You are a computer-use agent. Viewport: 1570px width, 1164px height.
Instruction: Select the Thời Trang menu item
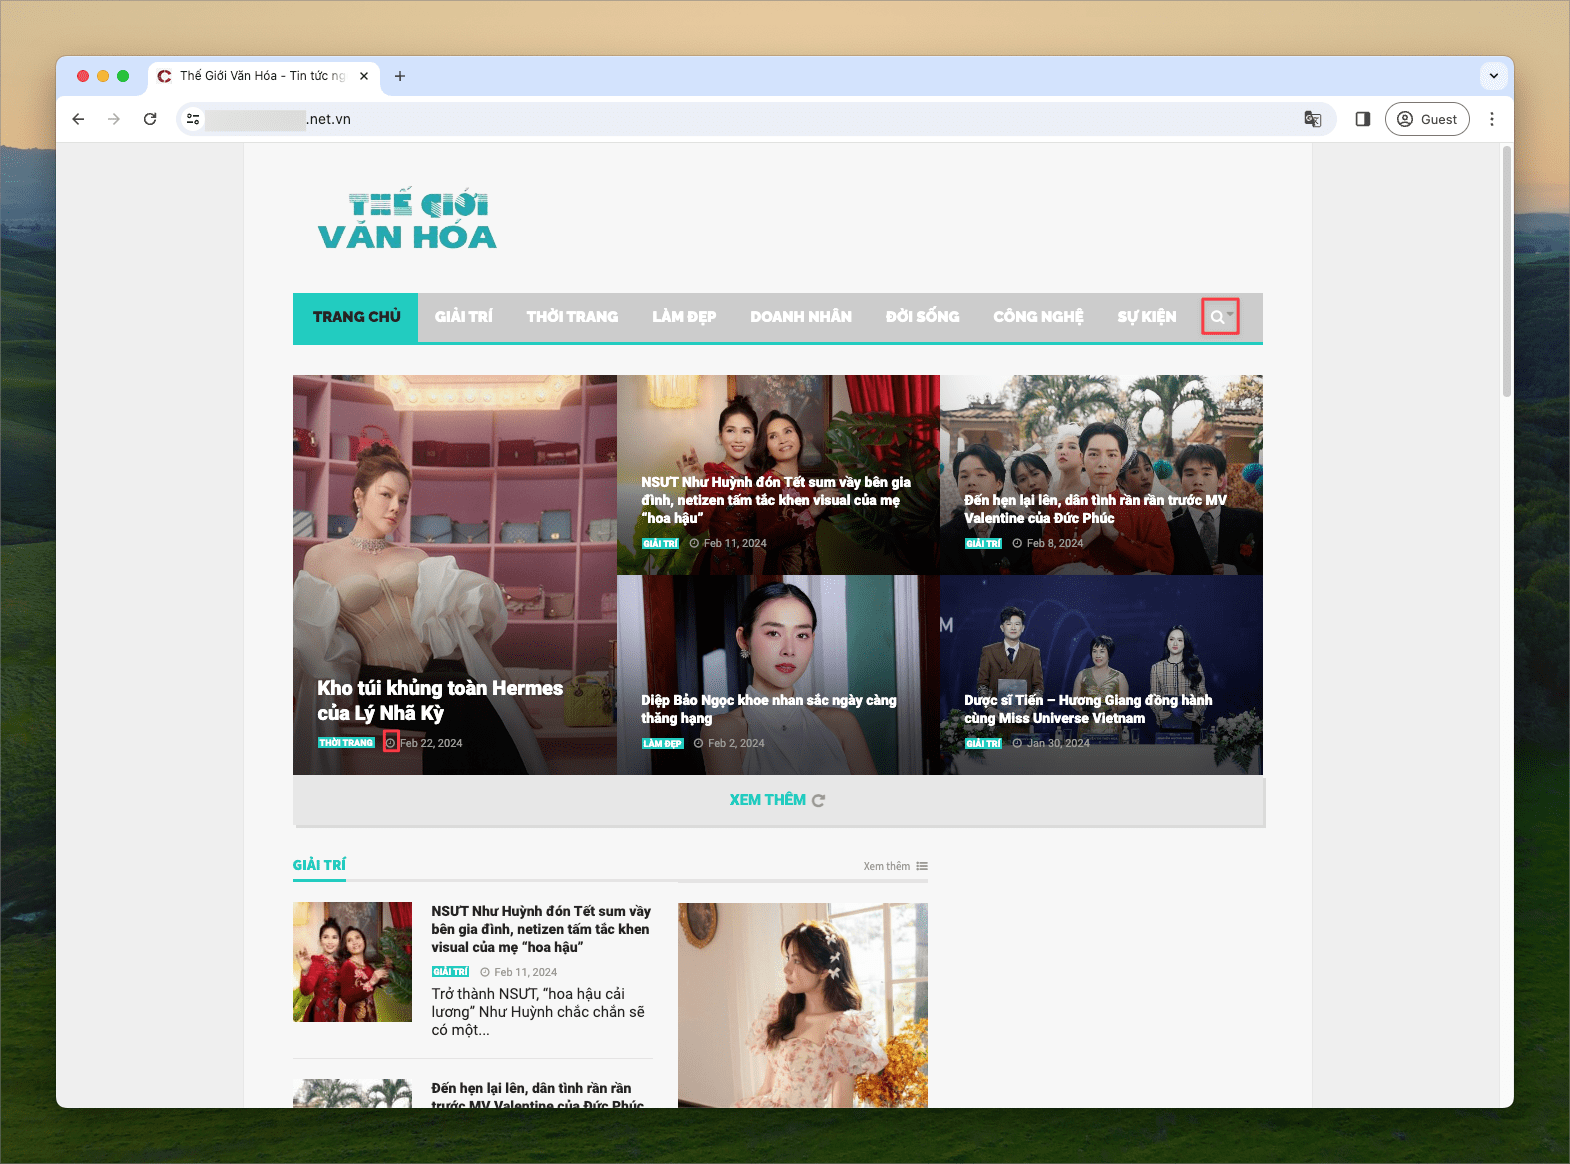coord(572,317)
